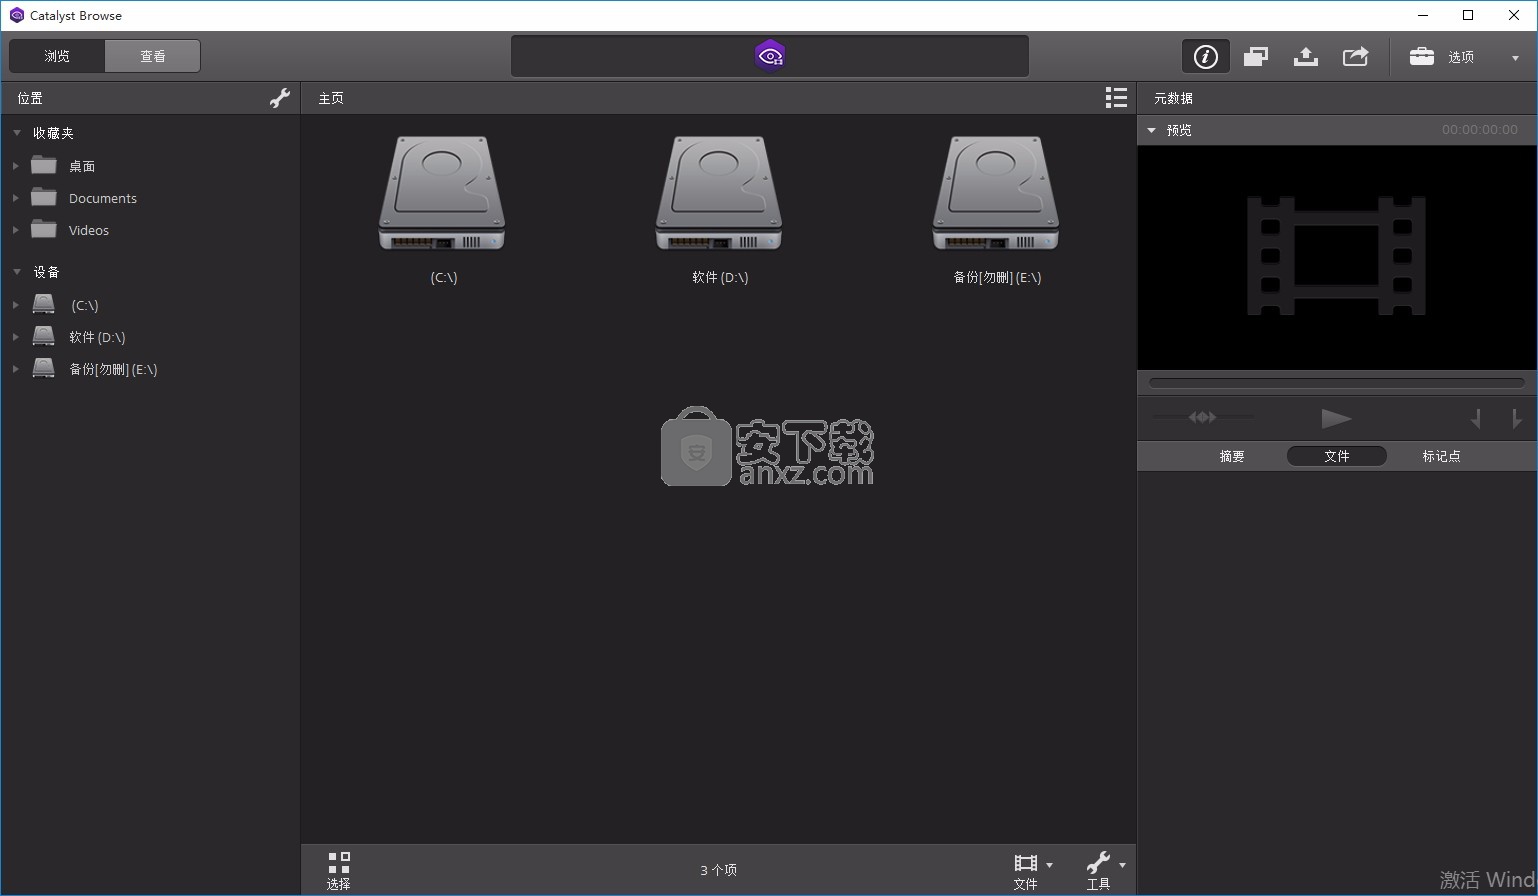Click the 3 个项 item count label
This screenshot has height=896, width=1538.
coord(718,870)
